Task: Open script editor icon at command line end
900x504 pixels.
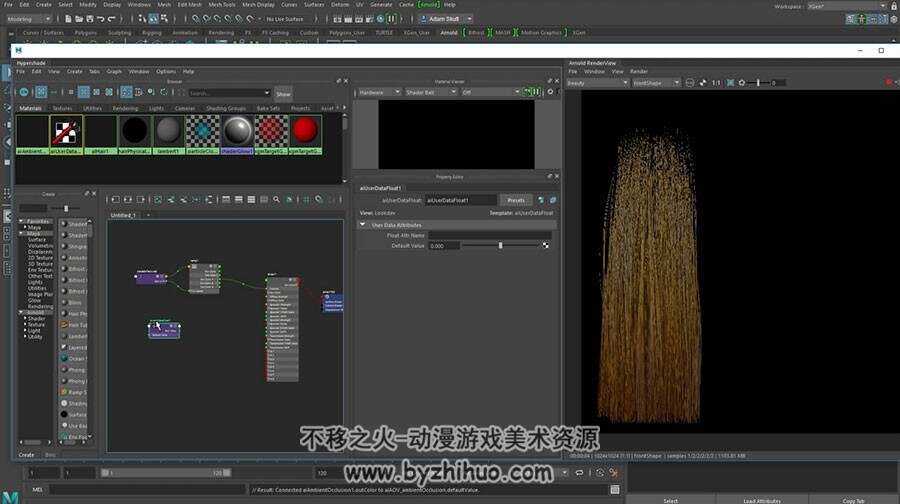Action: click(x=615, y=490)
